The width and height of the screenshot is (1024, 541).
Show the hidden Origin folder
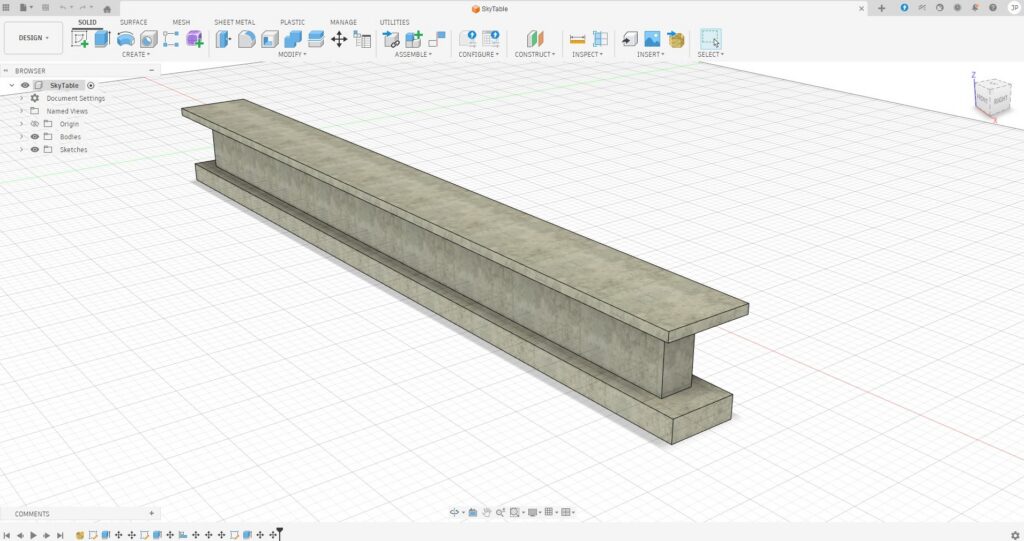pyautogui.click(x=35, y=124)
